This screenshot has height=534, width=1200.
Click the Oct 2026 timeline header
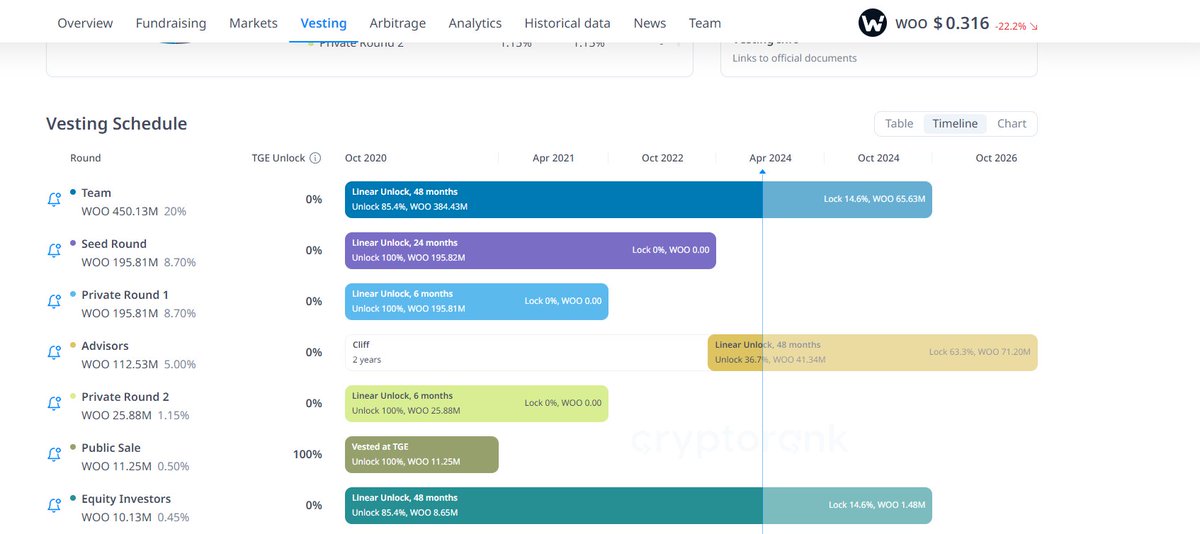pos(996,158)
